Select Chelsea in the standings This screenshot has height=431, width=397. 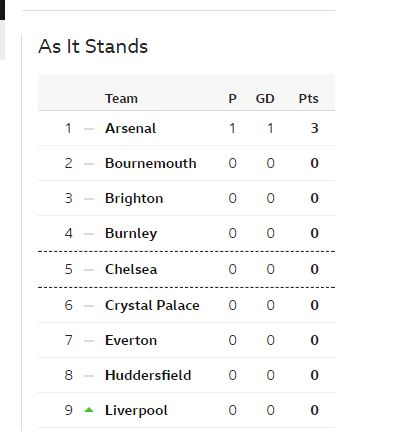pyautogui.click(x=131, y=269)
